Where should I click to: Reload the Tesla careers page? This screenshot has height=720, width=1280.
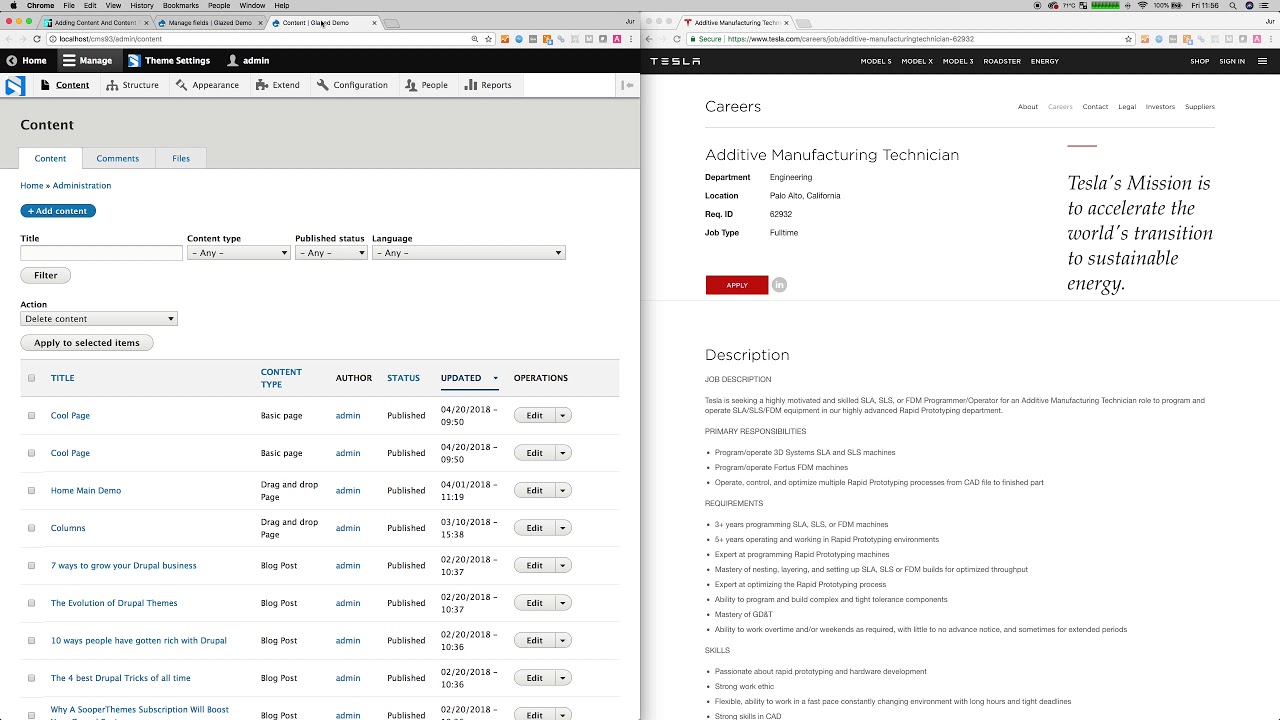click(677, 39)
